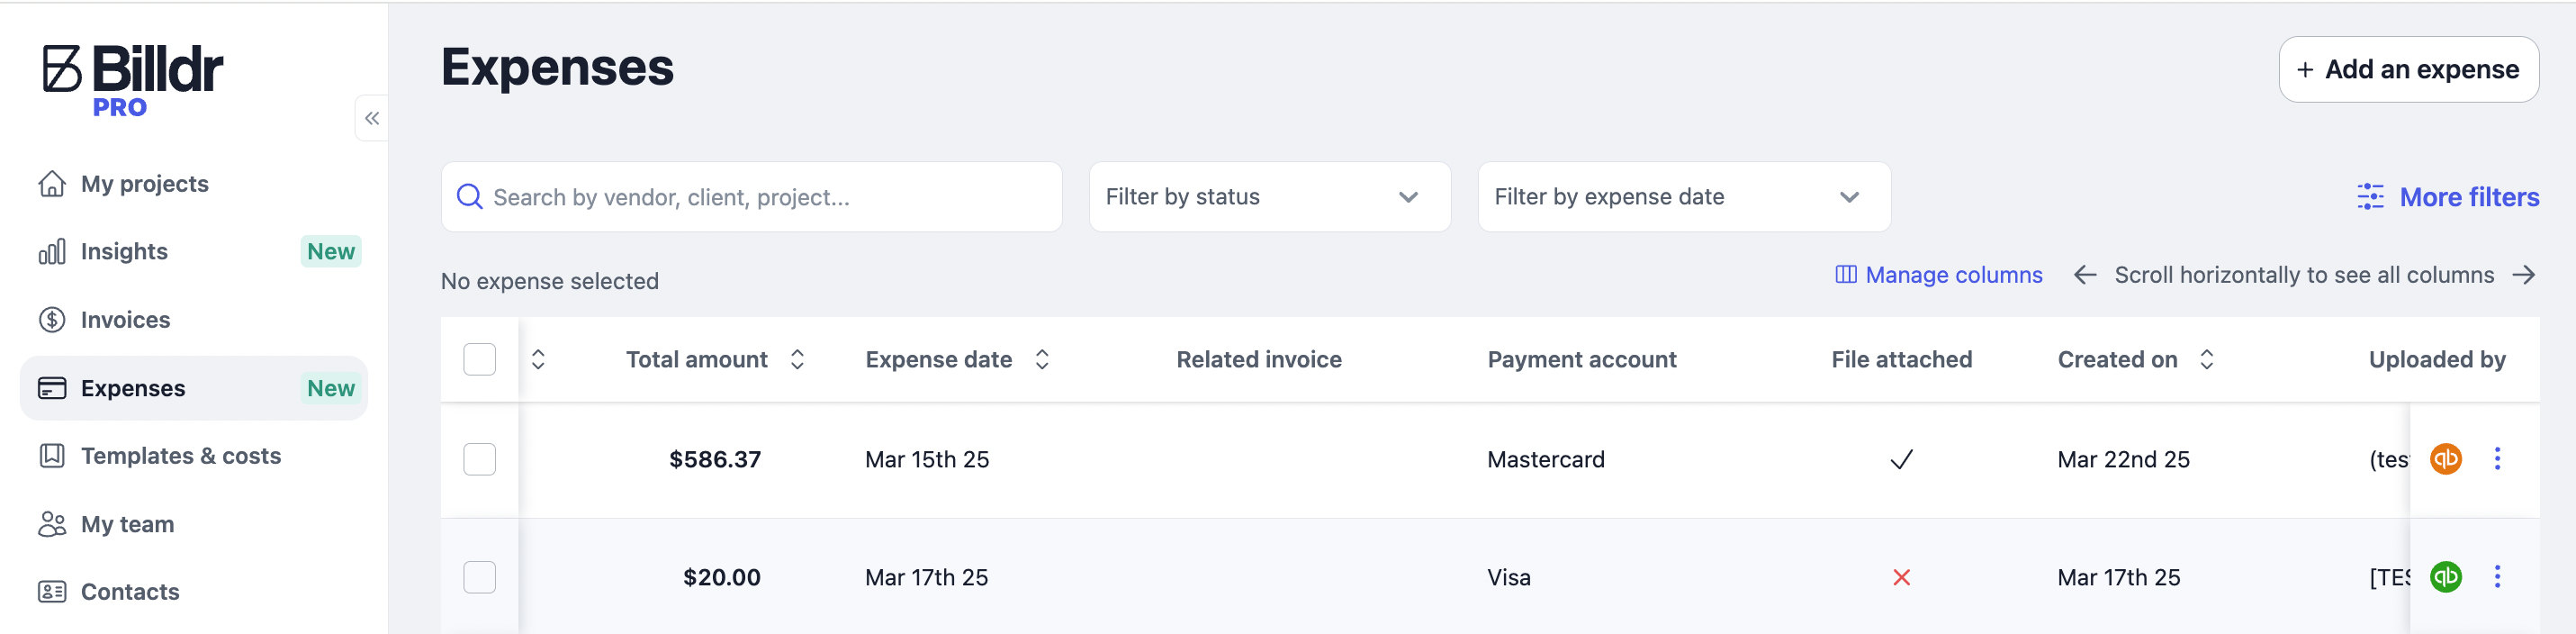Click right arrow to scroll columns

point(2524,275)
